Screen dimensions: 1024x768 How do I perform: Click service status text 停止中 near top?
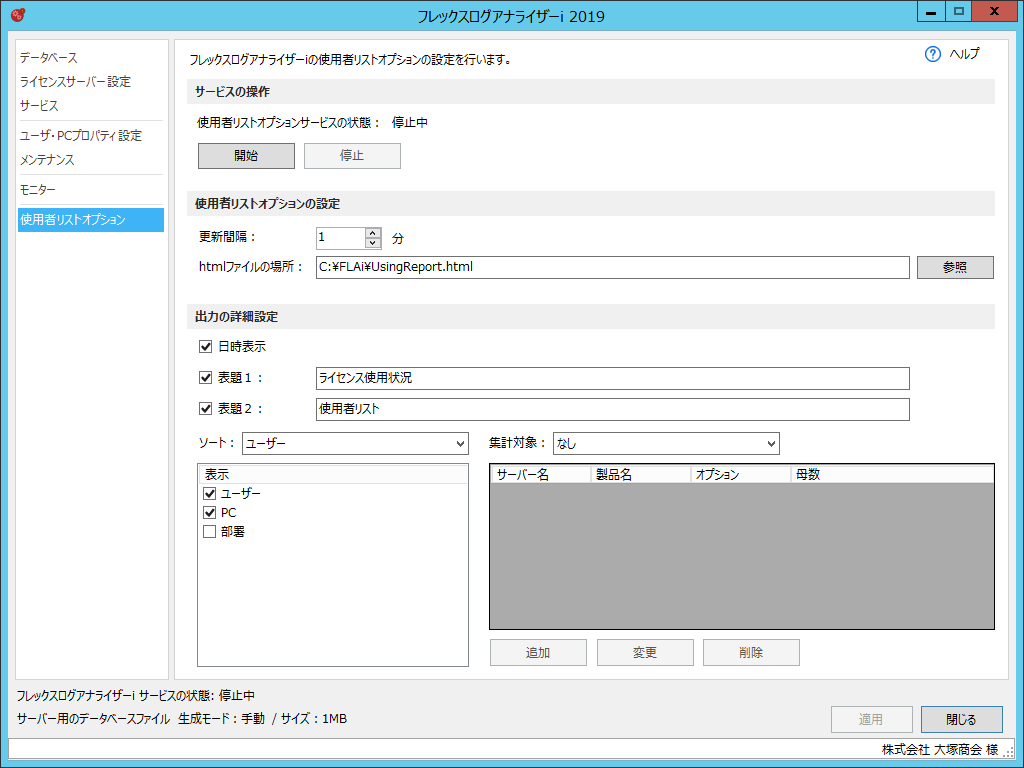pos(409,122)
